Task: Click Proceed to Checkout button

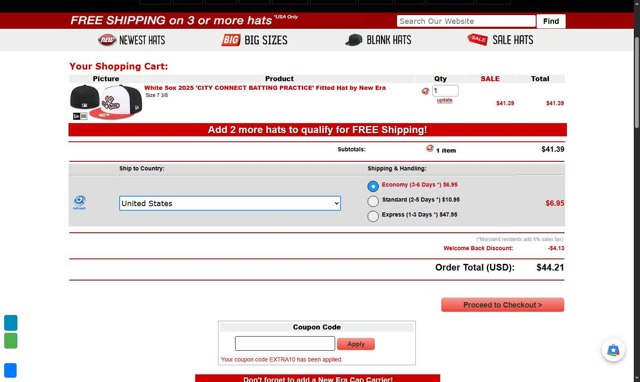Action: (502, 305)
